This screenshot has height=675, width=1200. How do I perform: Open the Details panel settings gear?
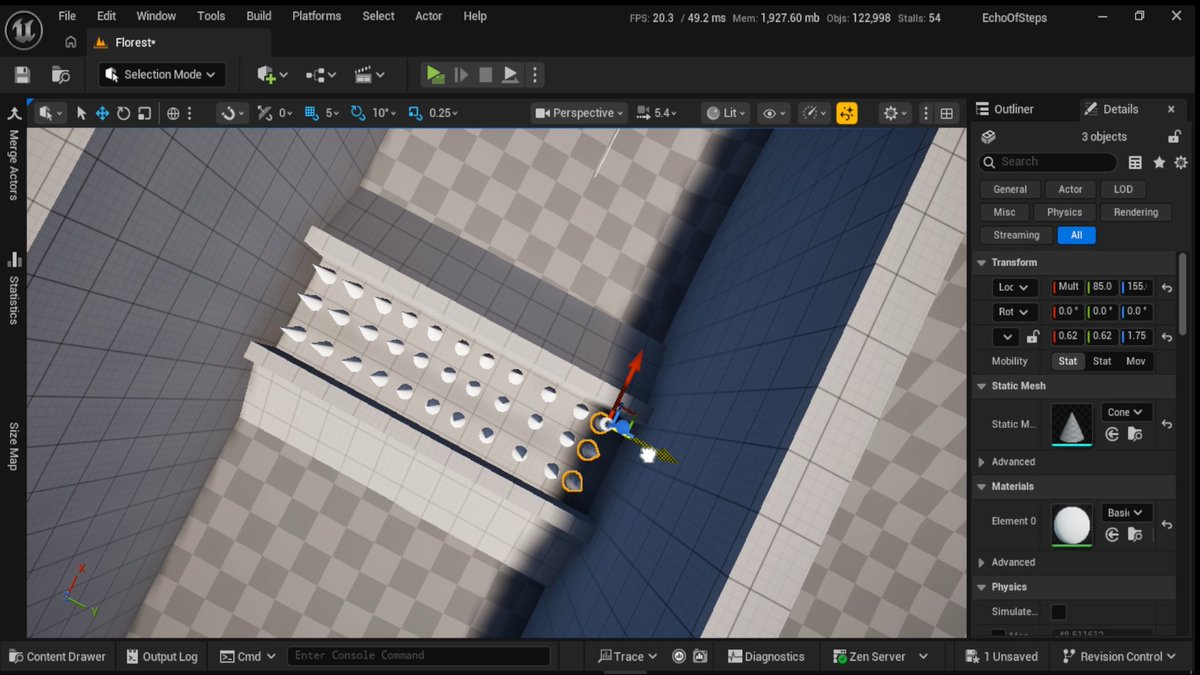point(1181,162)
